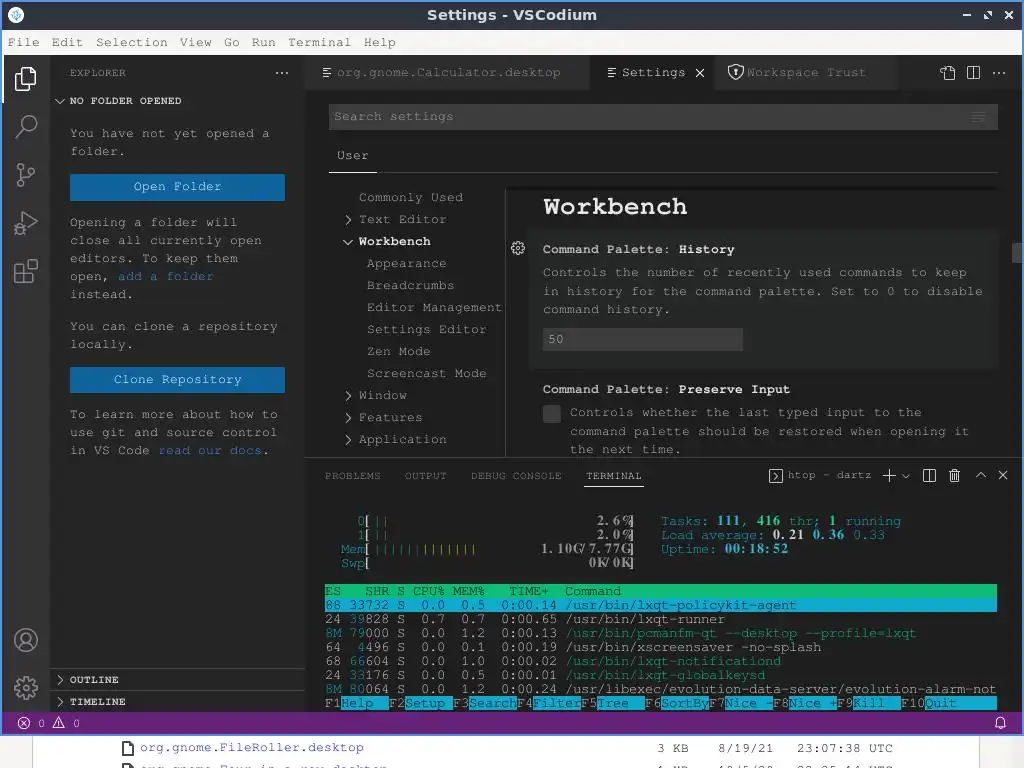Split the terminal panel

929,475
